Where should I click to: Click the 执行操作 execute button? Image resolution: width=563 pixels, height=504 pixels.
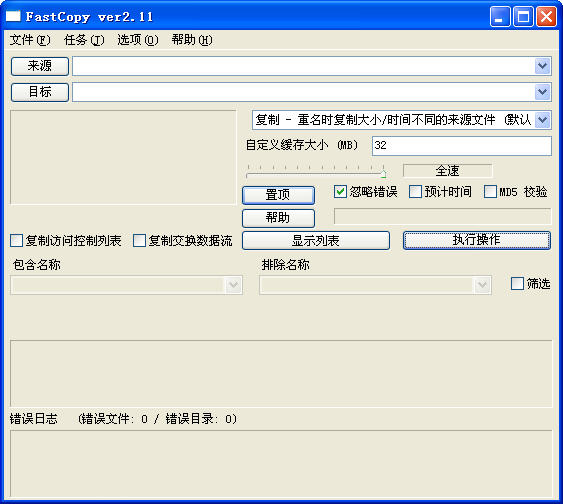click(x=476, y=240)
